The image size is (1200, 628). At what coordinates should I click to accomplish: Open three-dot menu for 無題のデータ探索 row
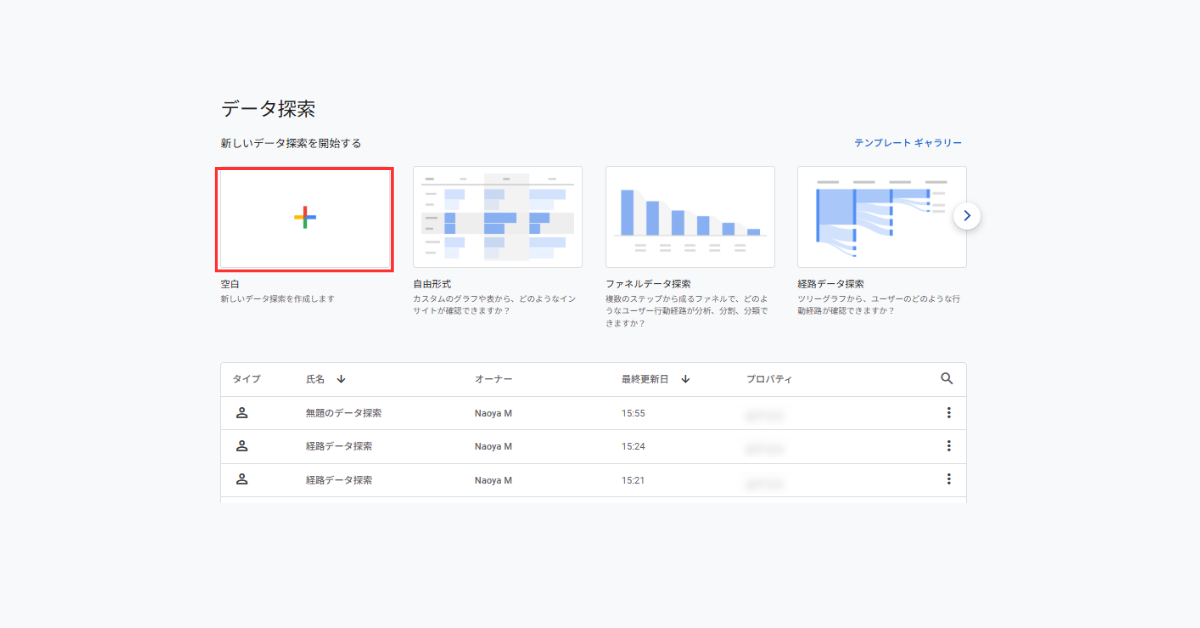tap(948, 413)
